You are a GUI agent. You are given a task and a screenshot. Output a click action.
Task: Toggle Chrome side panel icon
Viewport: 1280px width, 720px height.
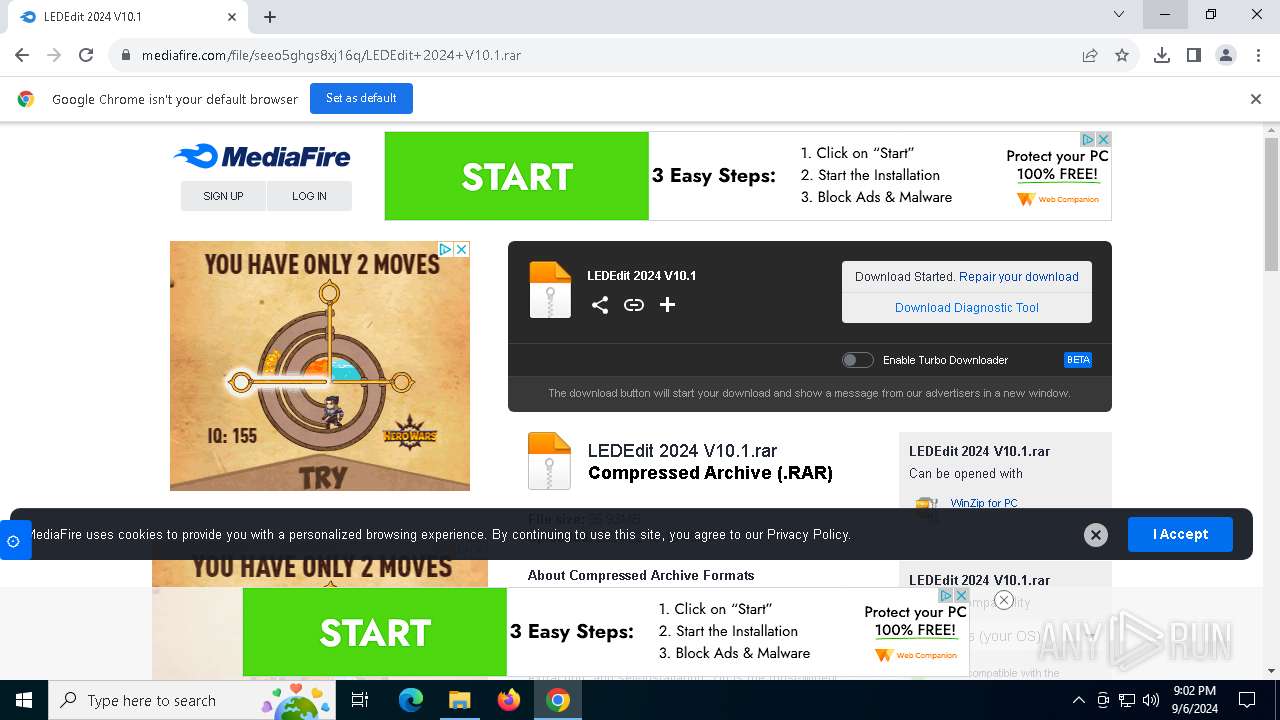(x=1194, y=55)
